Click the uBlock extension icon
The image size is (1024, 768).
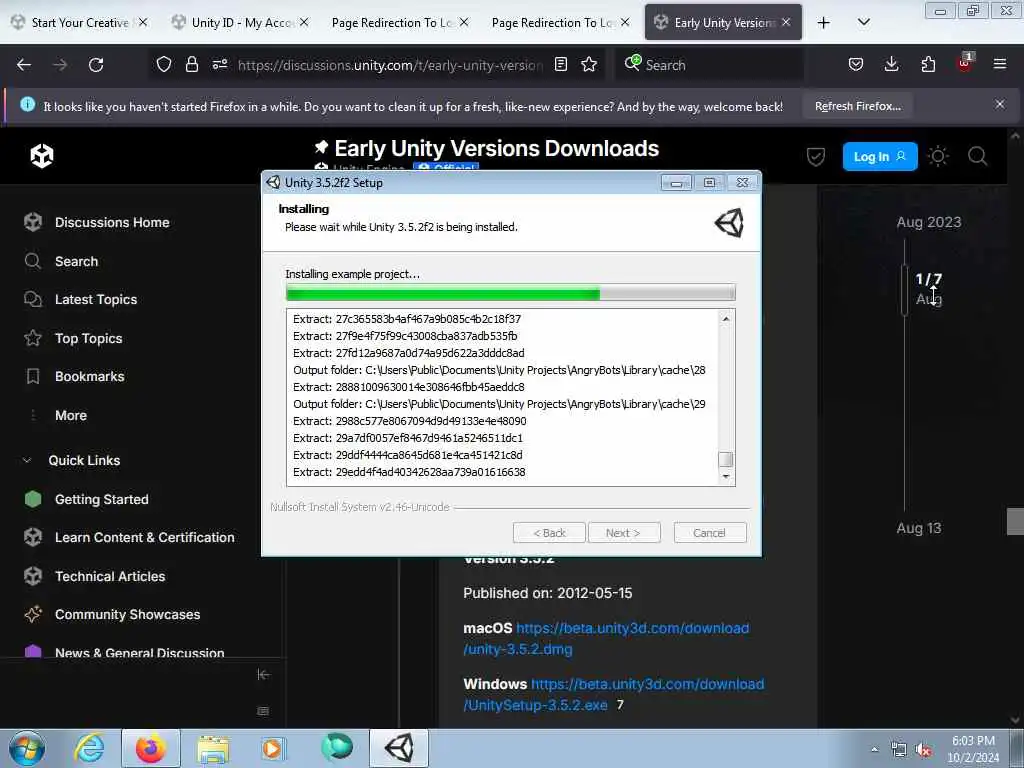[x=965, y=63]
